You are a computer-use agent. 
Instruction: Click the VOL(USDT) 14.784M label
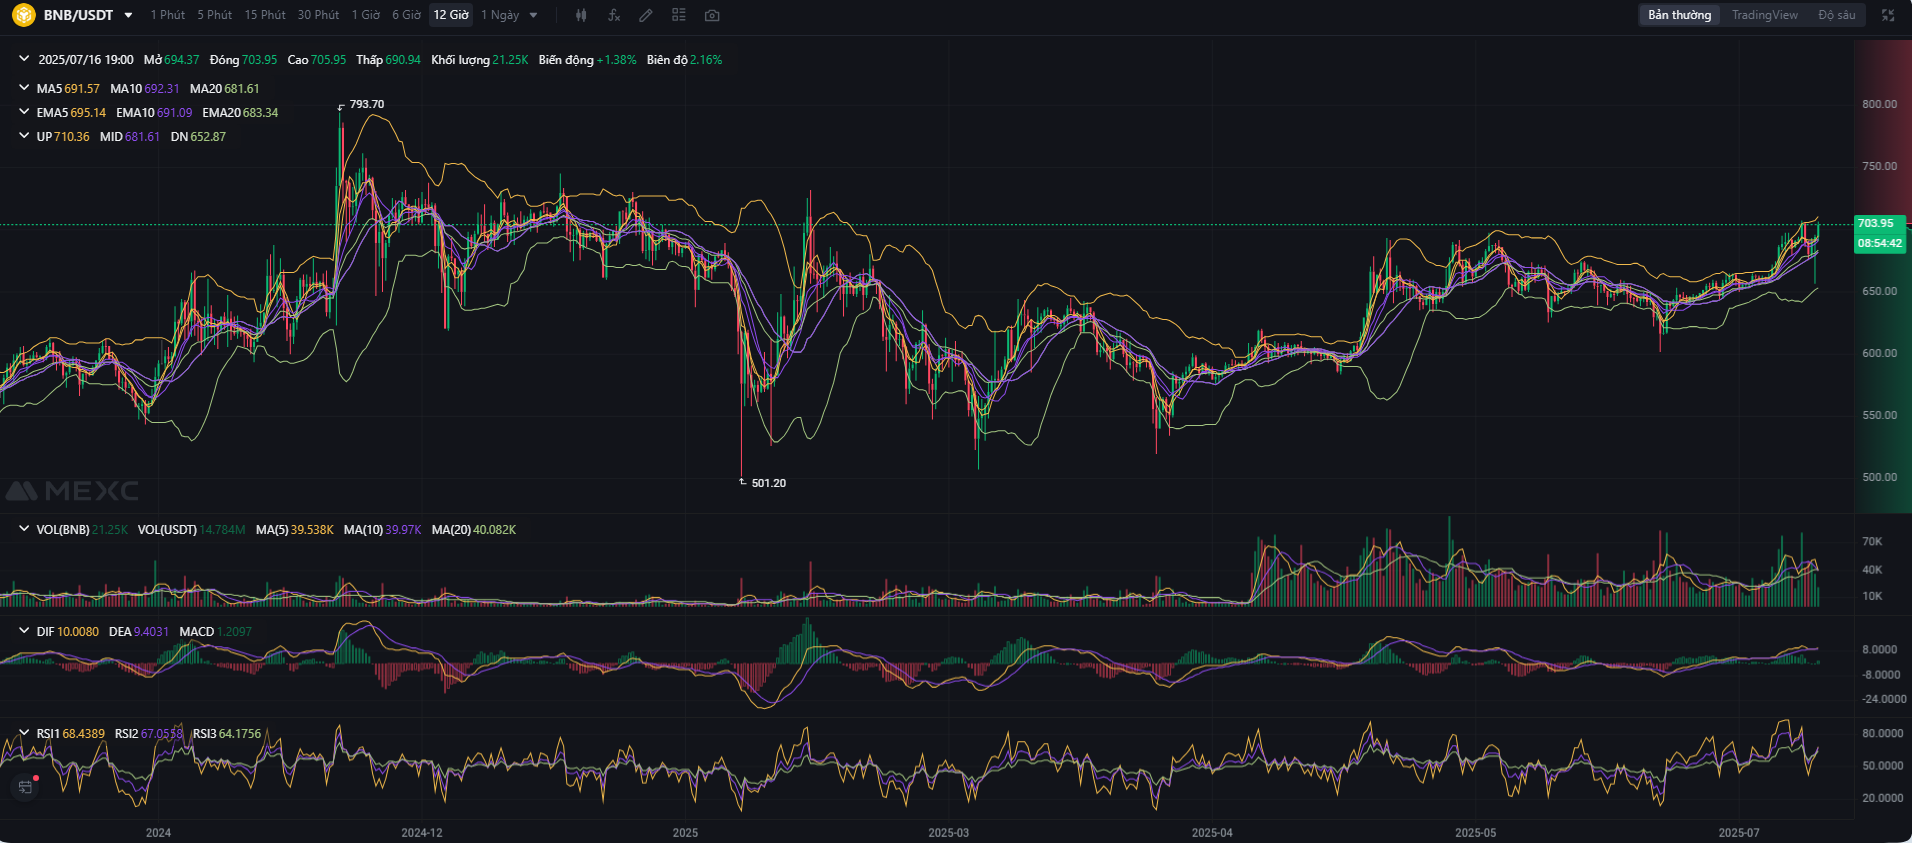(x=191, y=529)
